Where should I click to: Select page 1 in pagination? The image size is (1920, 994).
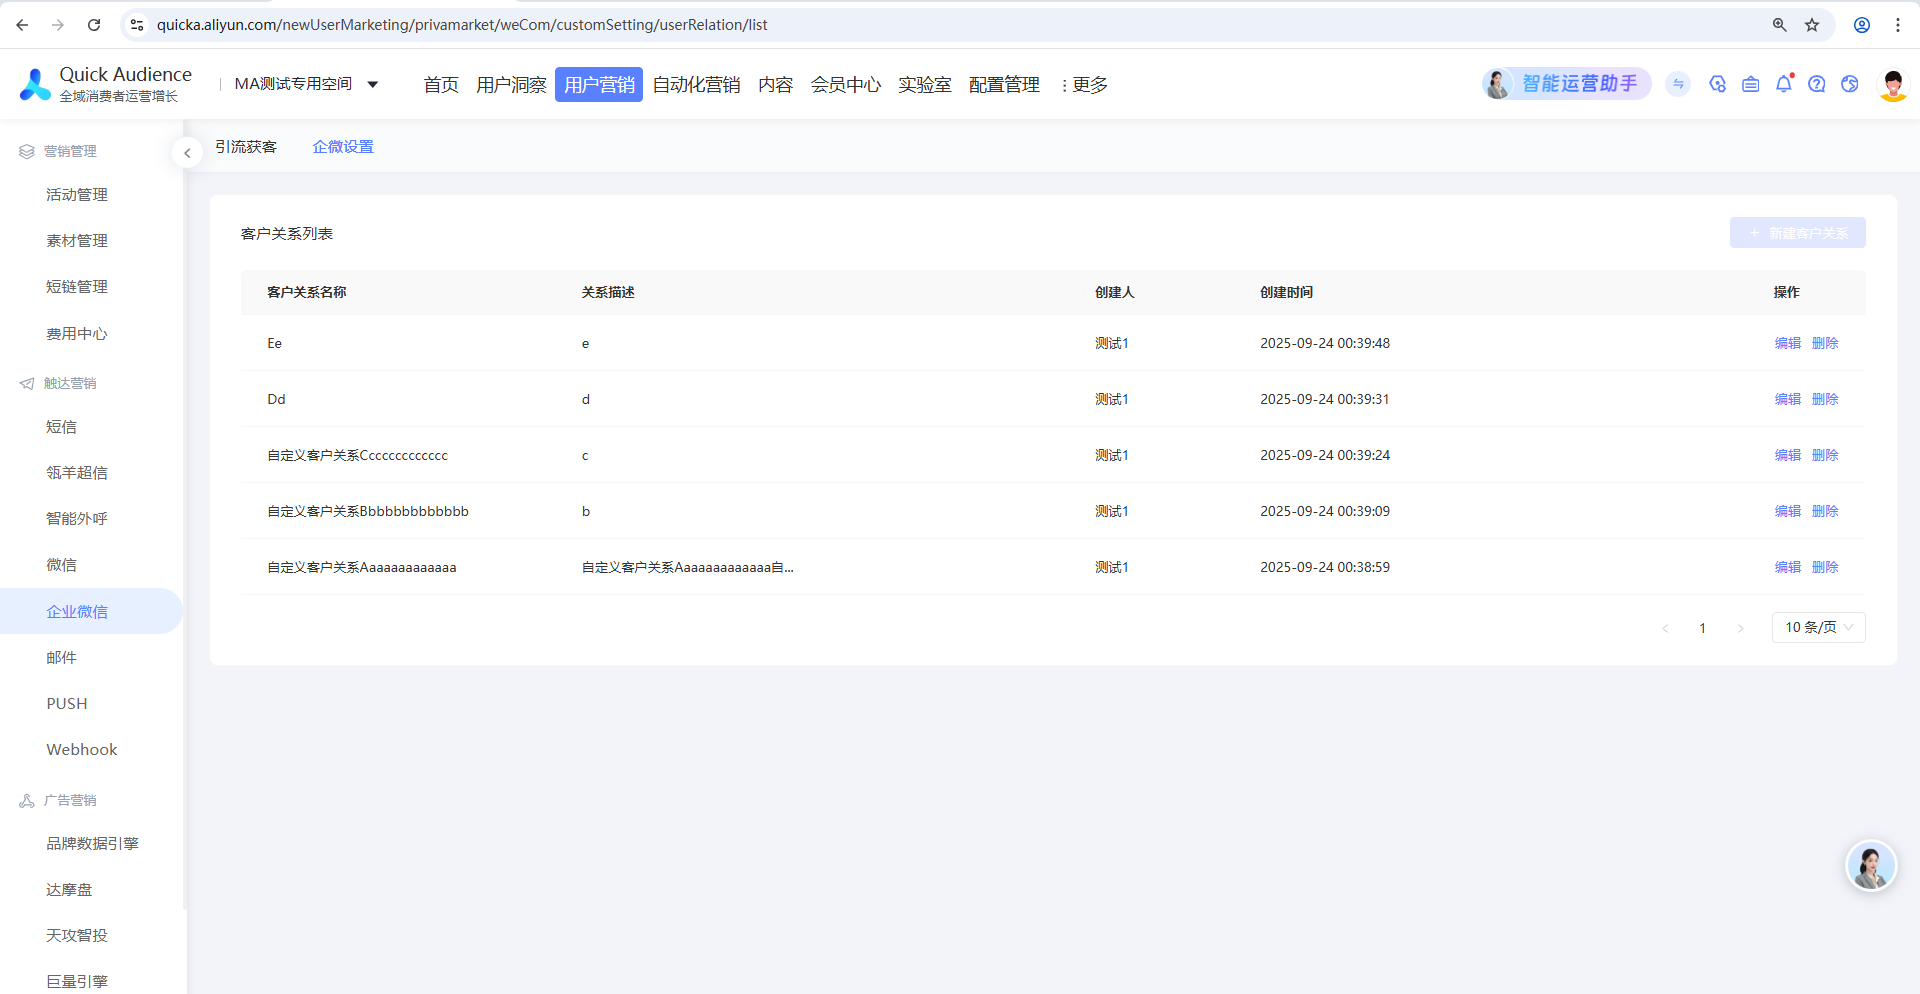[1702, 628]
